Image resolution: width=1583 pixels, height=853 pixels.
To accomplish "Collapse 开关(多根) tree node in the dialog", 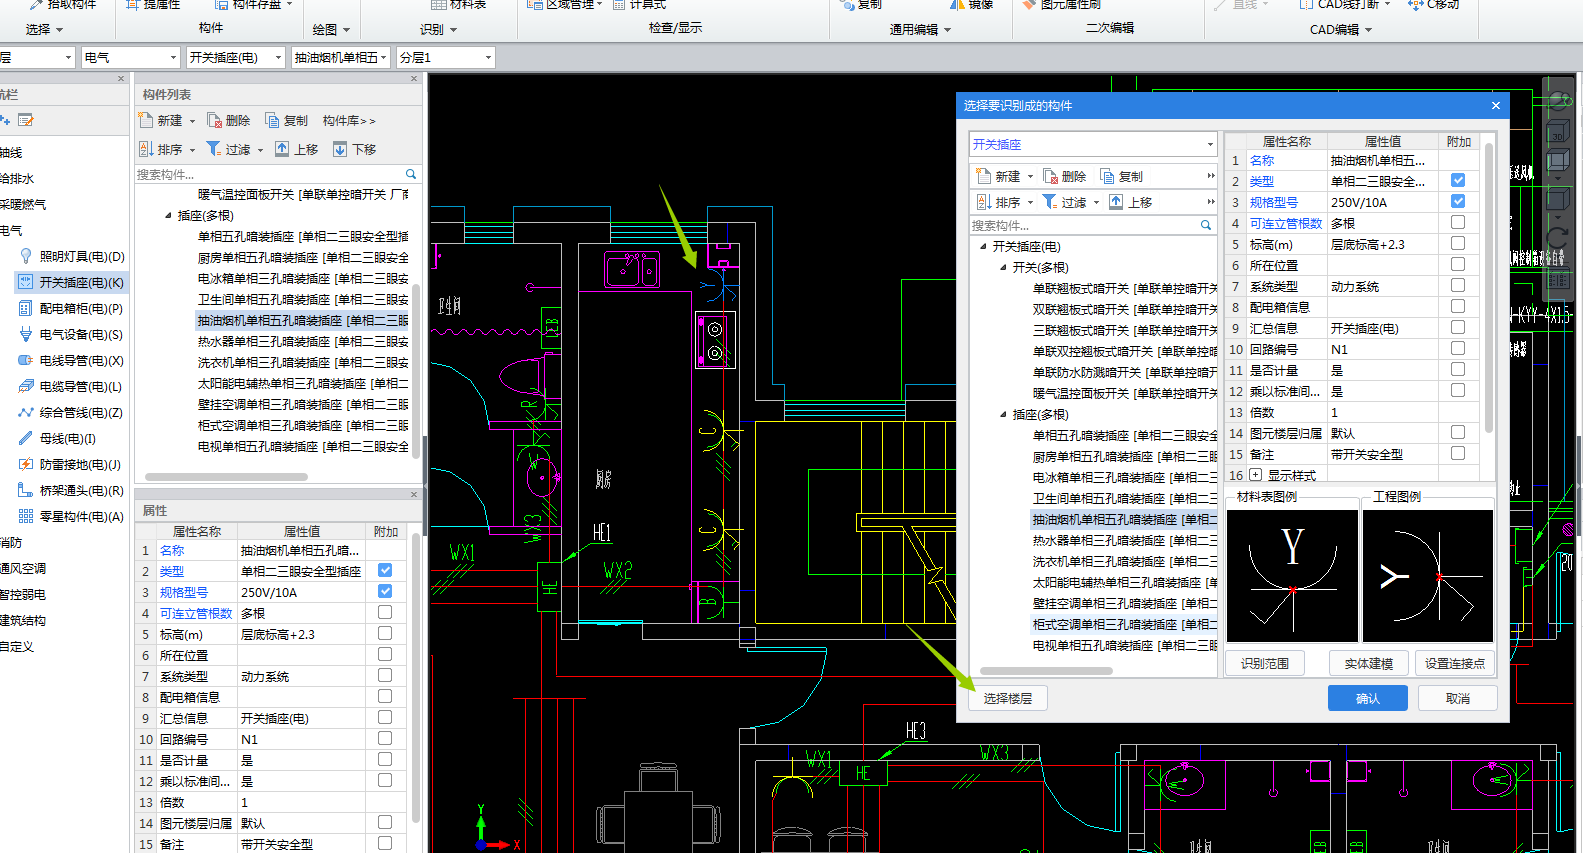I will [1003, 267].
